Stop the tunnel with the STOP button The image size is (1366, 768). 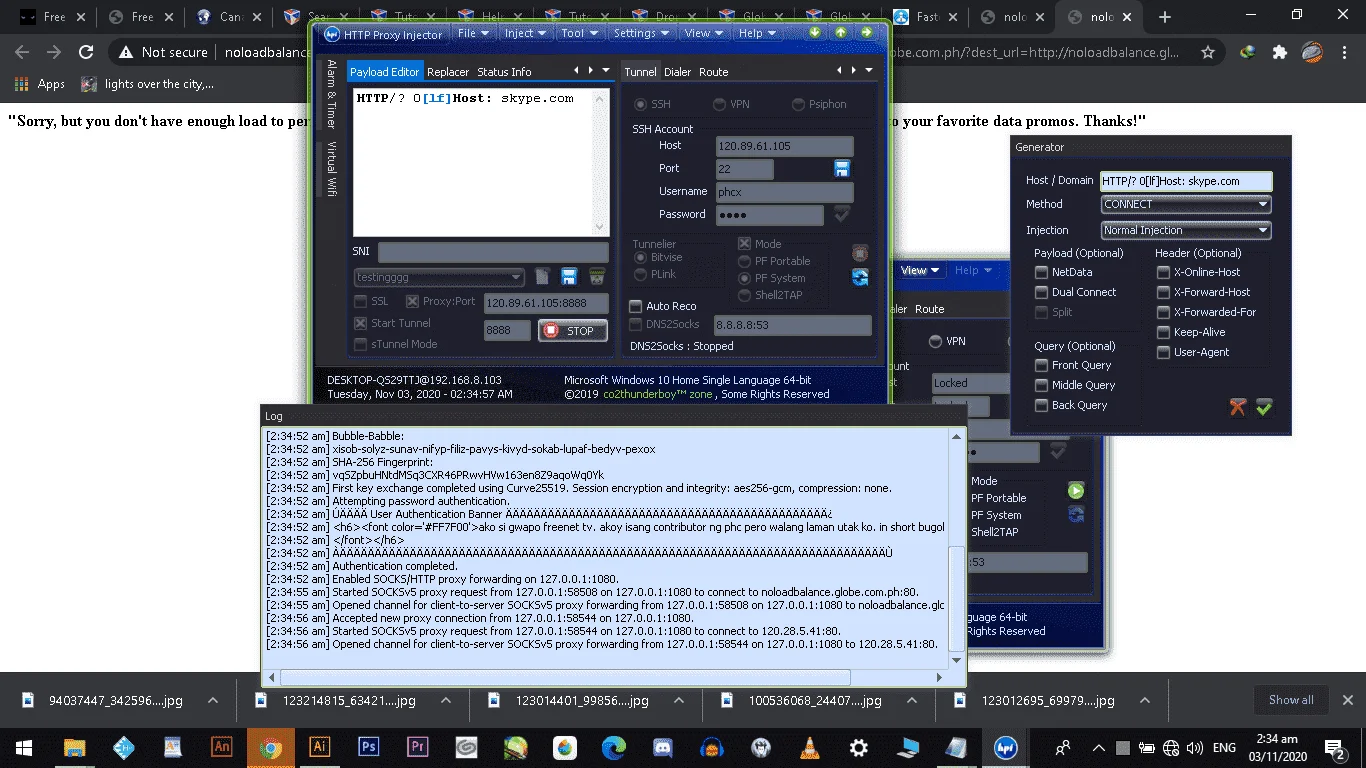[573, 331]
